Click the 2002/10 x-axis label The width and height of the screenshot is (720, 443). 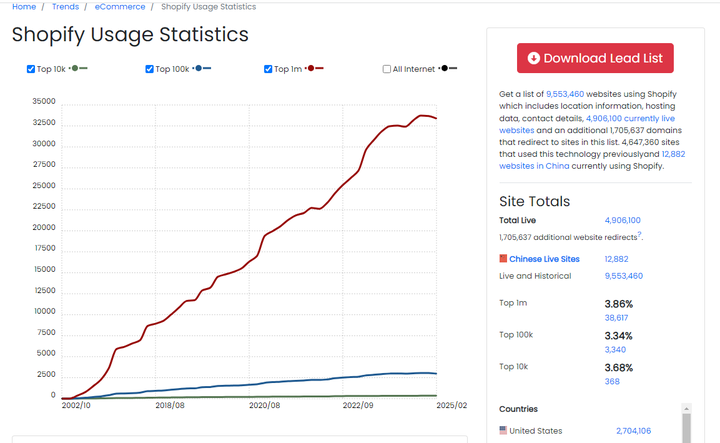pyautogui.click(x=76, y=405)
